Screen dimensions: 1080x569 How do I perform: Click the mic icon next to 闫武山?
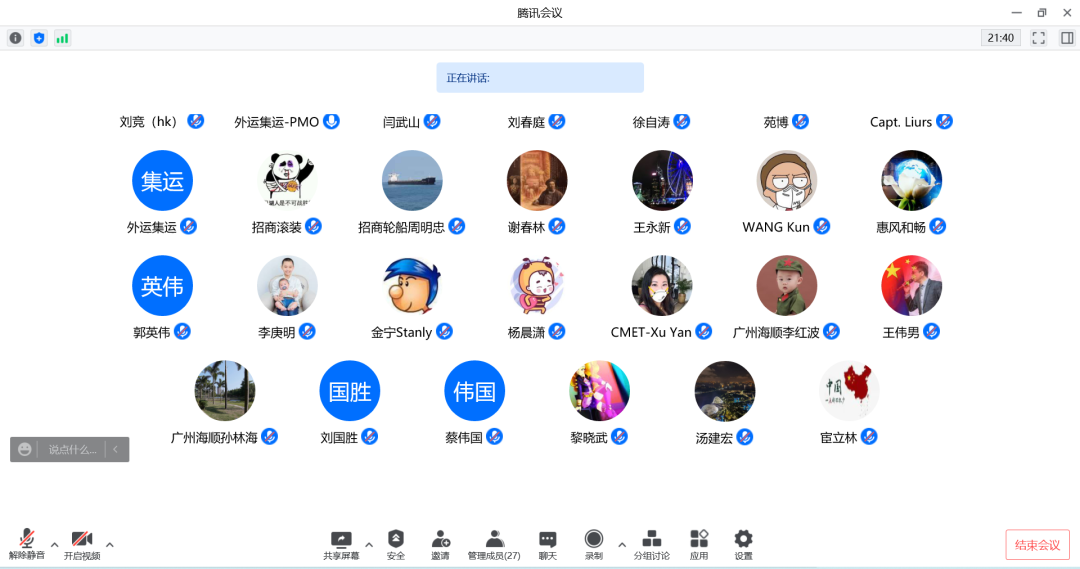(432, 121)
